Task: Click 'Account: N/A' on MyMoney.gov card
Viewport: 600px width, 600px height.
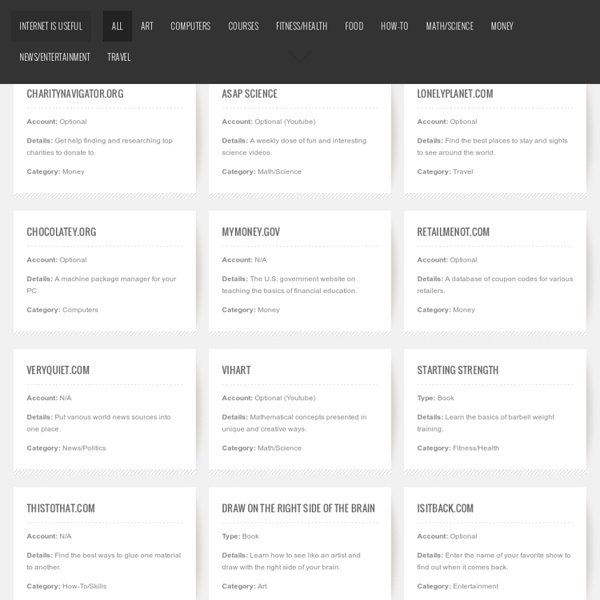Action: (x=244, y=260)
